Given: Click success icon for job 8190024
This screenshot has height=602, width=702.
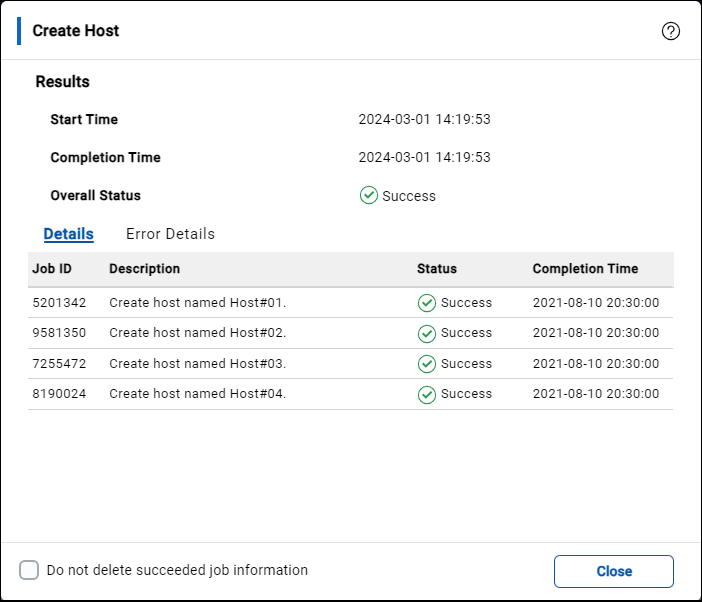Looking at the screenshot, I should pyautogui.click(x=426, y=394).
